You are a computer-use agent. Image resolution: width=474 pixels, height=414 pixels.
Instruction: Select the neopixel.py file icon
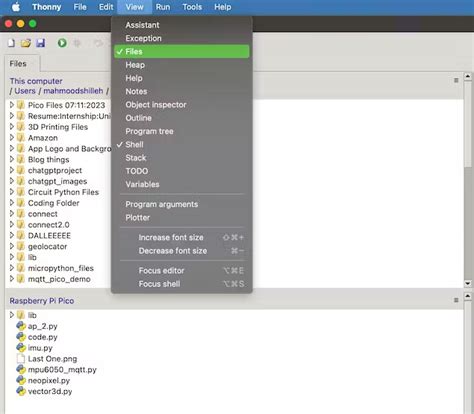click(21, 380)
